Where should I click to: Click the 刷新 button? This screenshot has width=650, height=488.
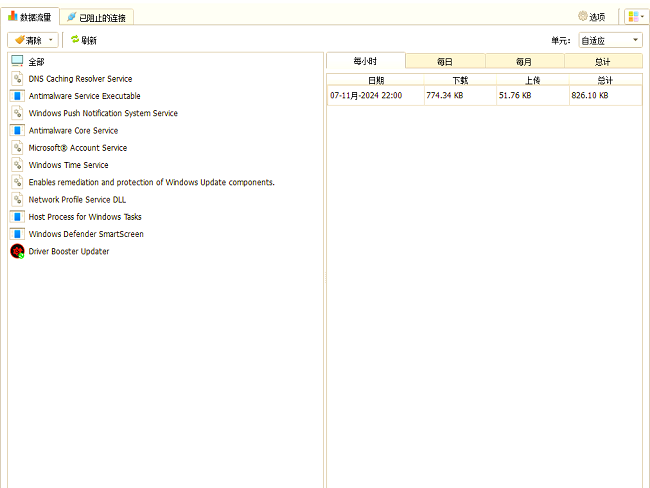point(84,40)
